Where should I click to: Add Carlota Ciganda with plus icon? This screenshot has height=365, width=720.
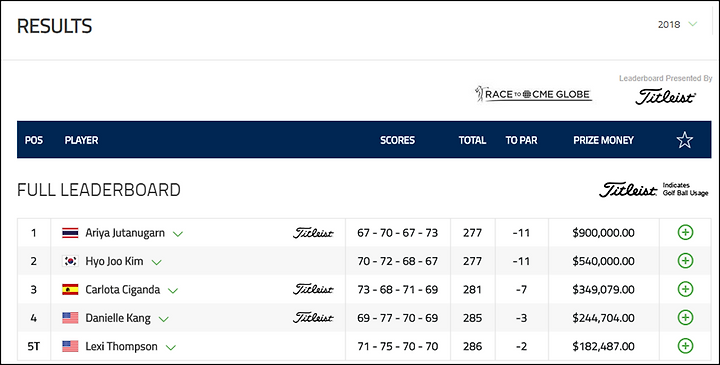(x=685, y=289)
